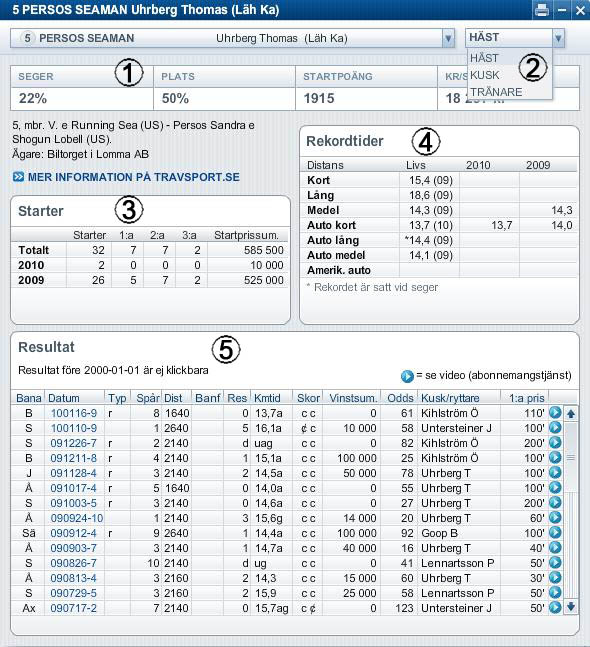Image resolution: width=590 pixels, height=647 pixels.
Task: Click driver name Goop B
Action: coord(439,533)
